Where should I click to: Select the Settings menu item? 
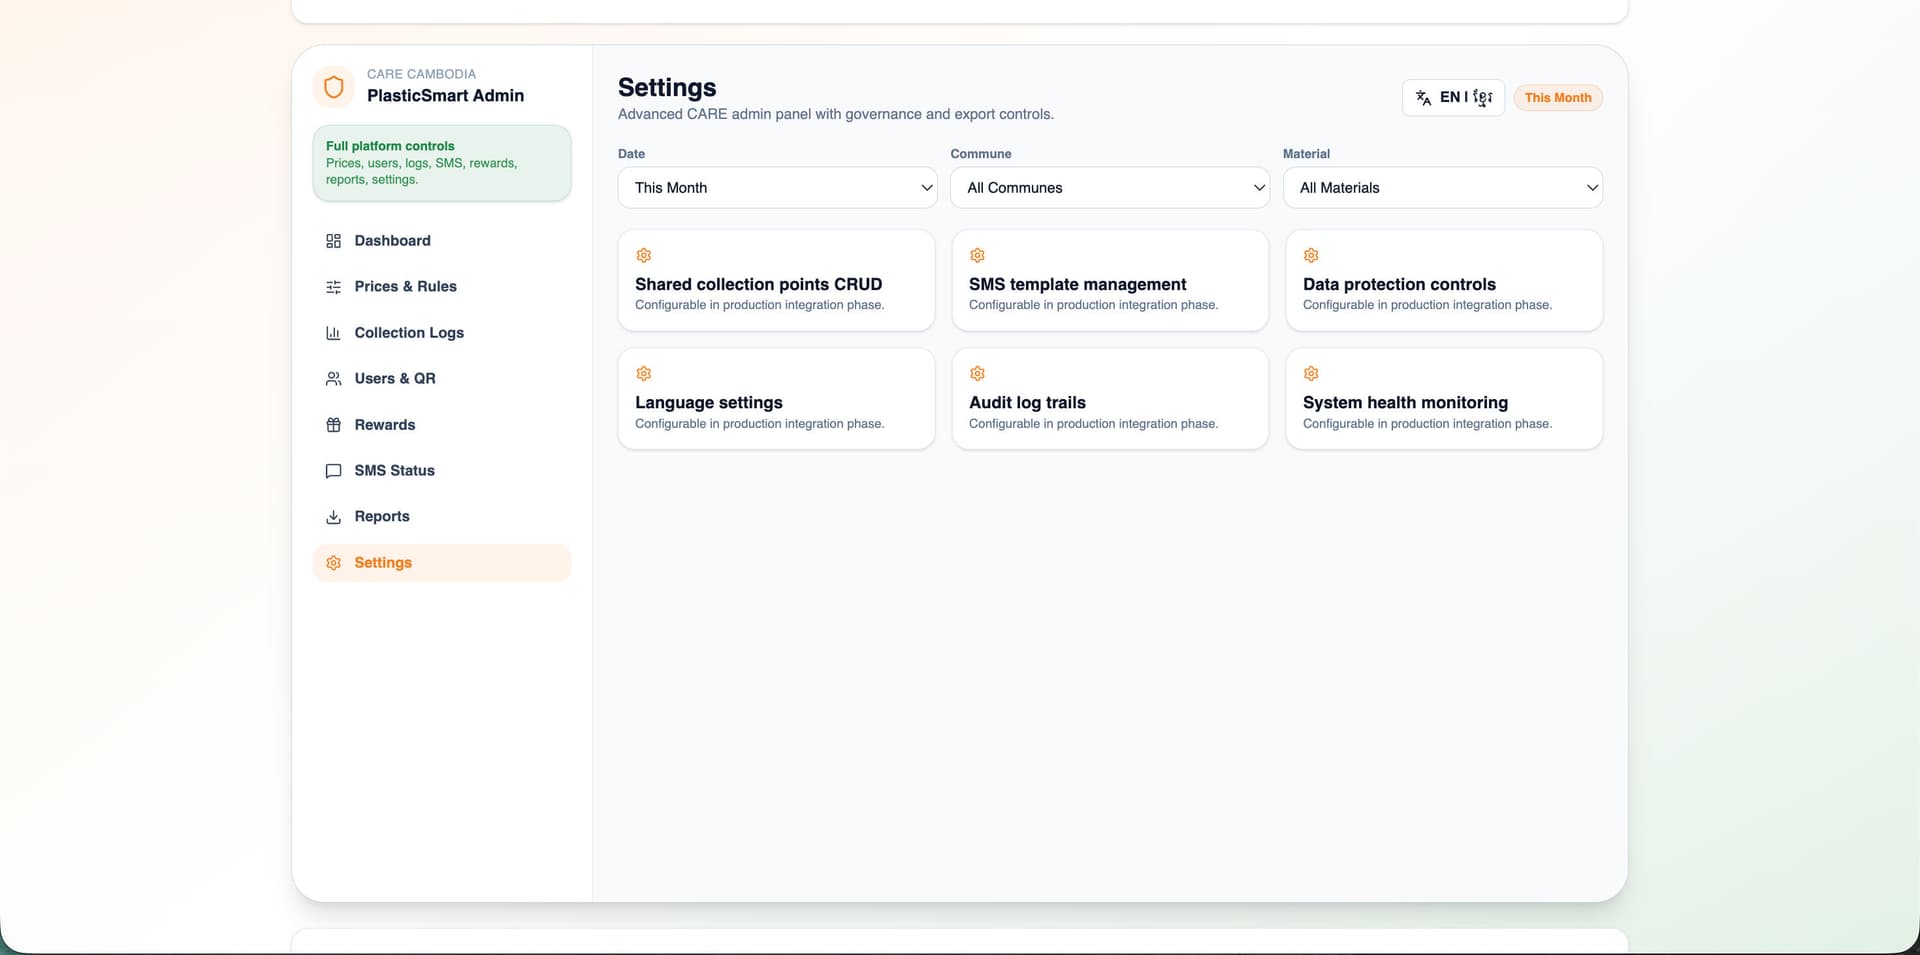pyautogui.click(x=442, y=563)
